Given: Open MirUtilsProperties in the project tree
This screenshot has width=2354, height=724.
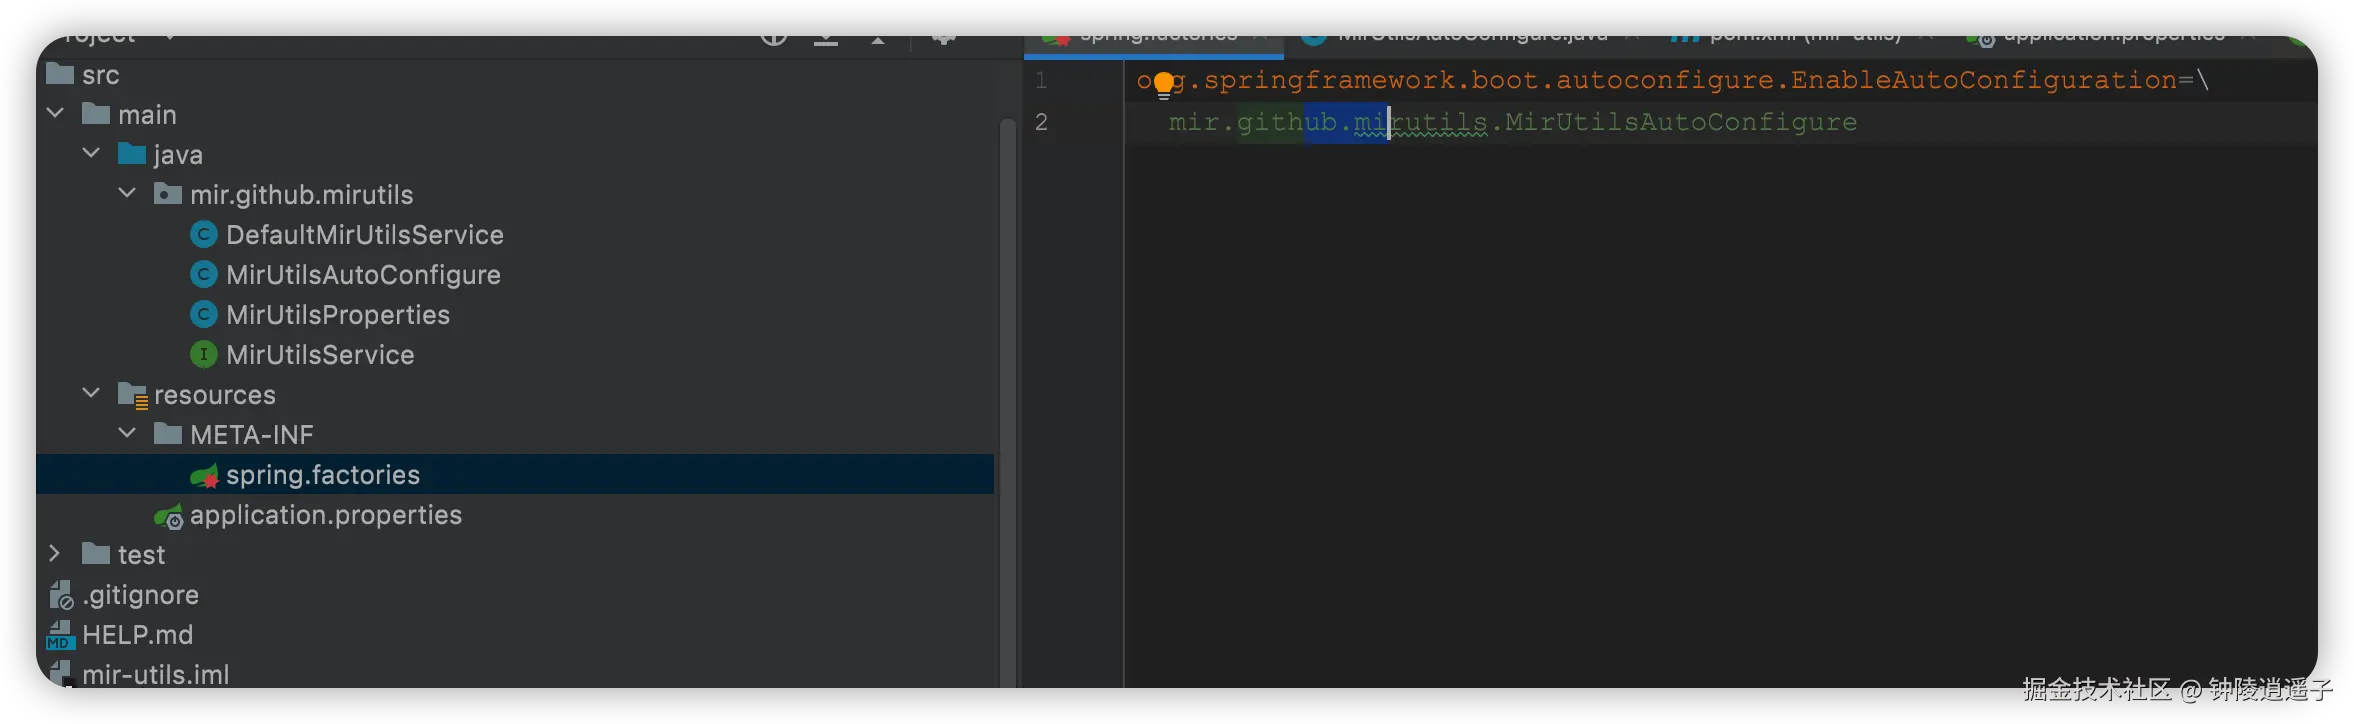Looking at the screenshot, I should tap(338, 315).
